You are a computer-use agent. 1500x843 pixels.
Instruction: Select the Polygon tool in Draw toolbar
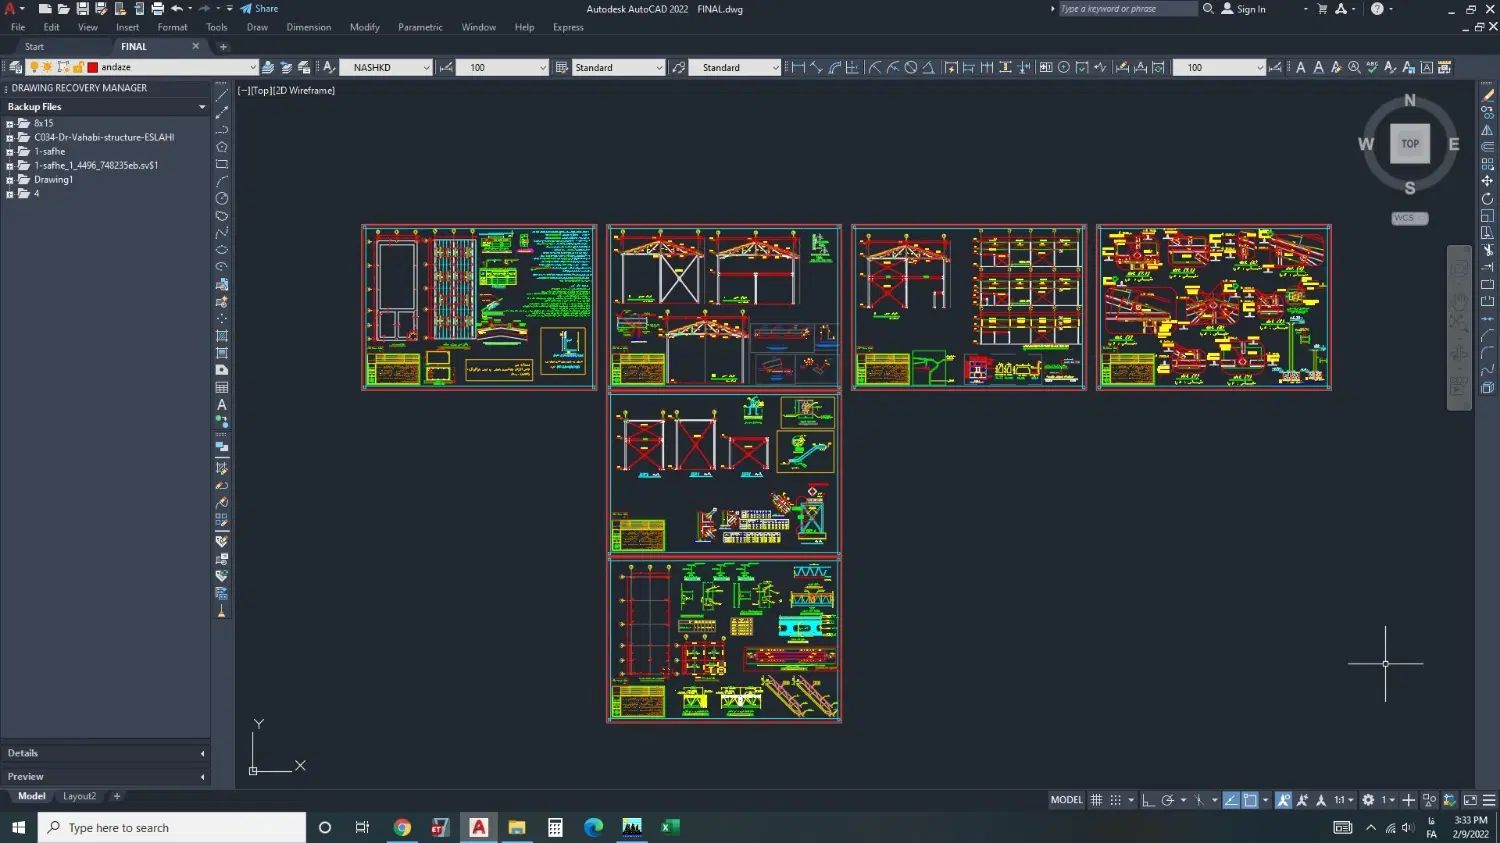tap(222, 147)
